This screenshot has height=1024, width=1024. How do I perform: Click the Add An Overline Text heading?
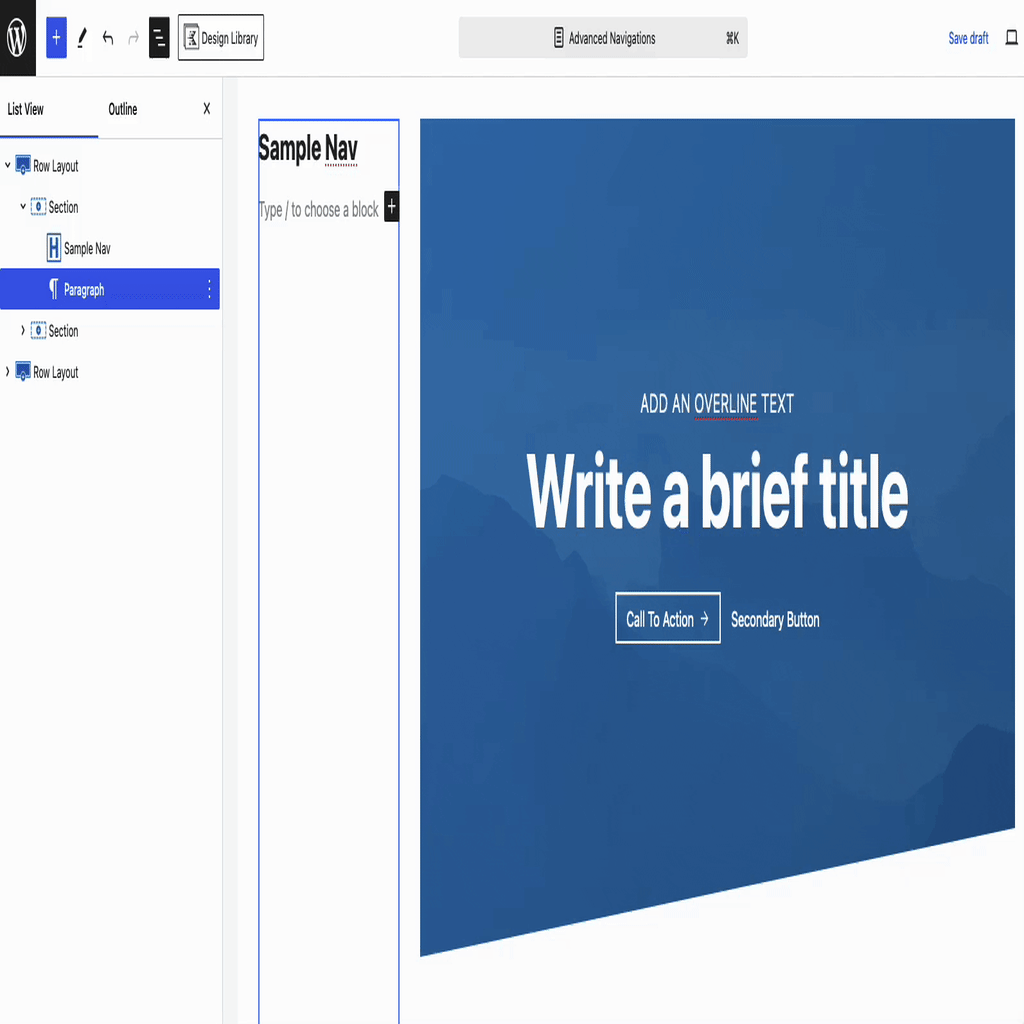pos(716,404)
